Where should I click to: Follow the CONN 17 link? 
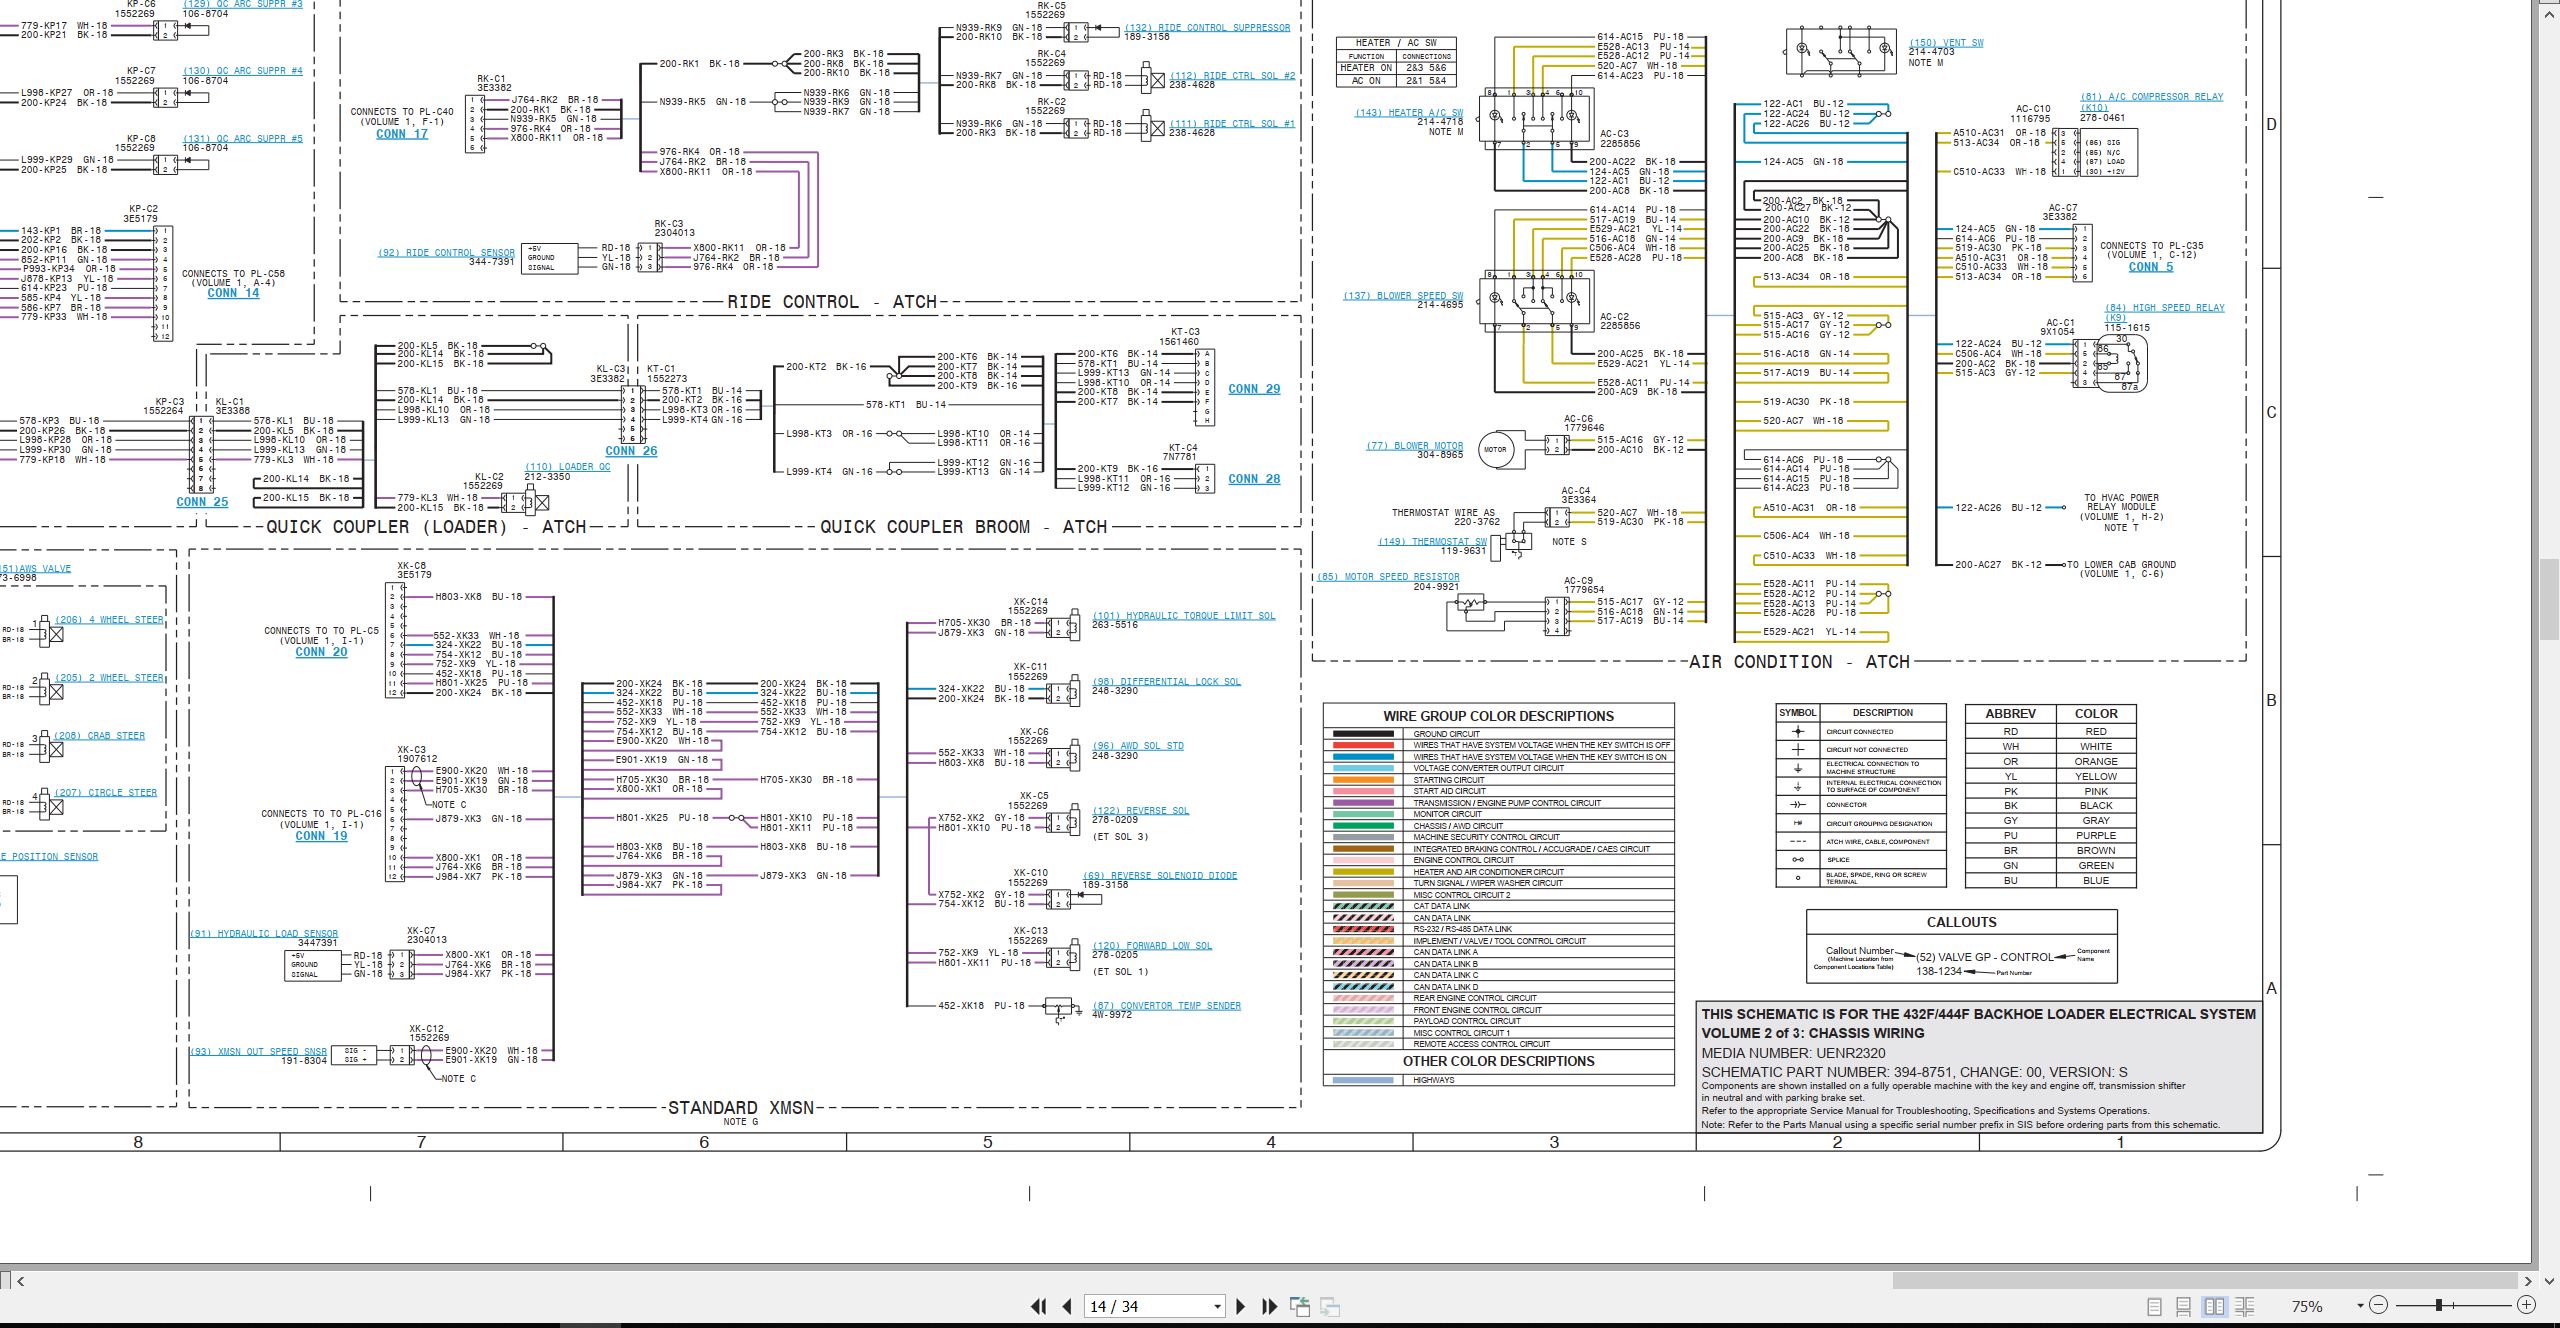[x=401, y=134]
